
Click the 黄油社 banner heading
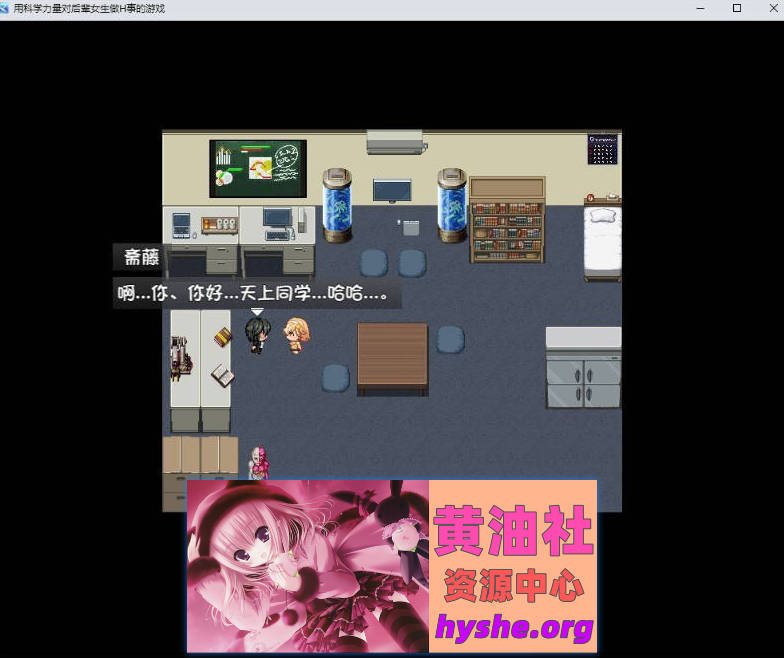[514, 530]
